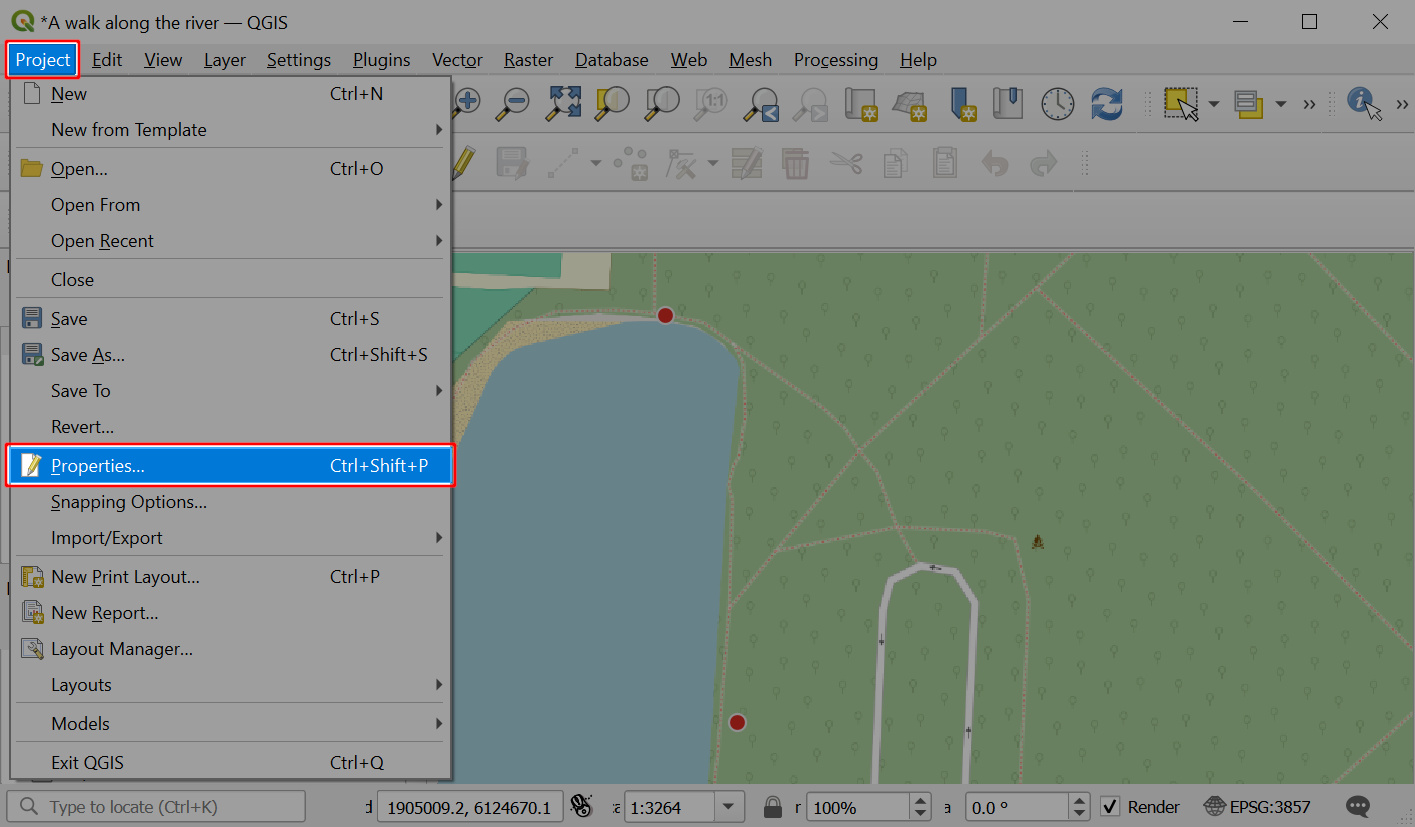Expand the Models submenu
This screenshot has height=827, width=1415.
click(x=231, y=724)
